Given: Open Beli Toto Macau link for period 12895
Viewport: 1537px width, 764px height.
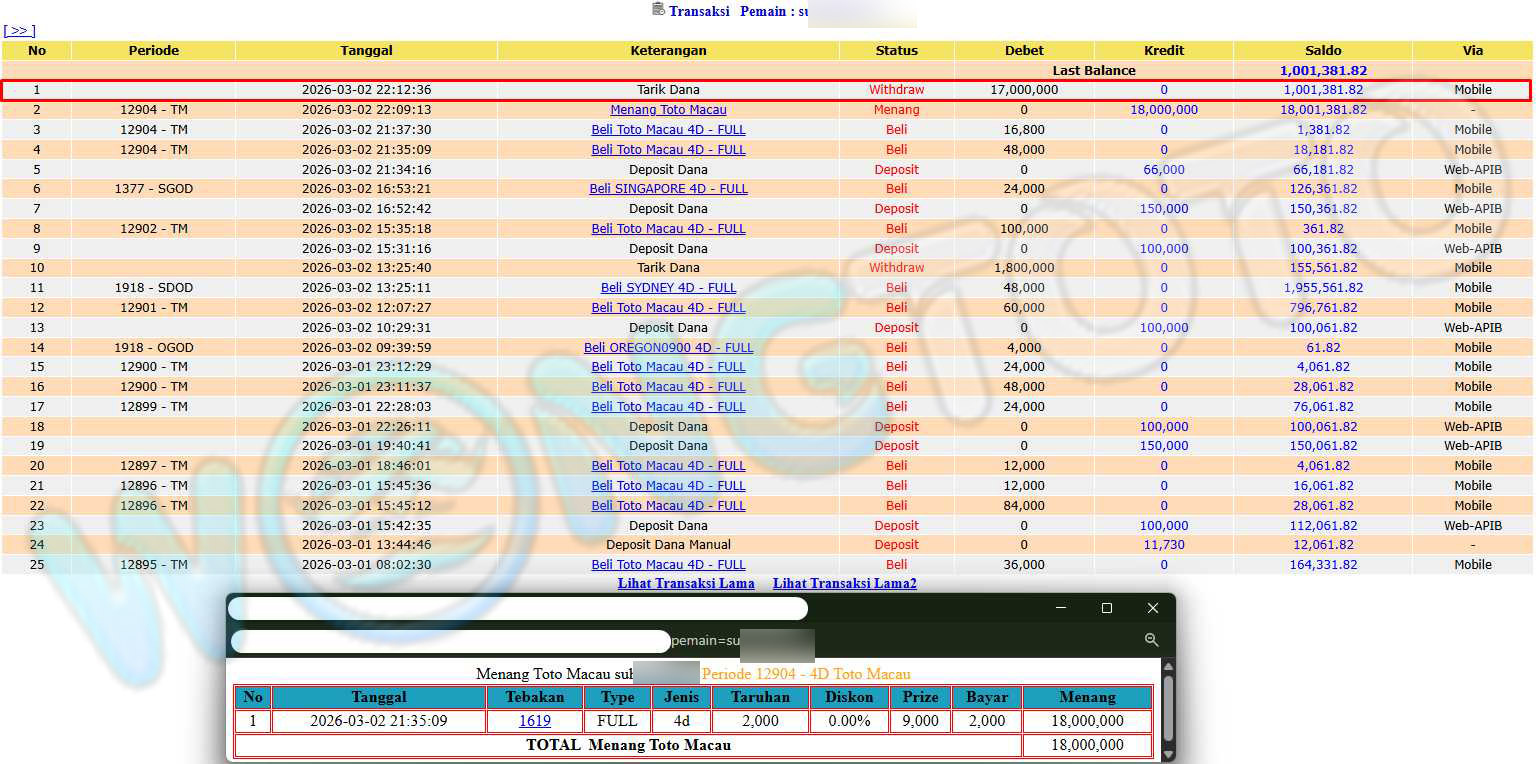Looking at the screenshot, I should [668, 565].
